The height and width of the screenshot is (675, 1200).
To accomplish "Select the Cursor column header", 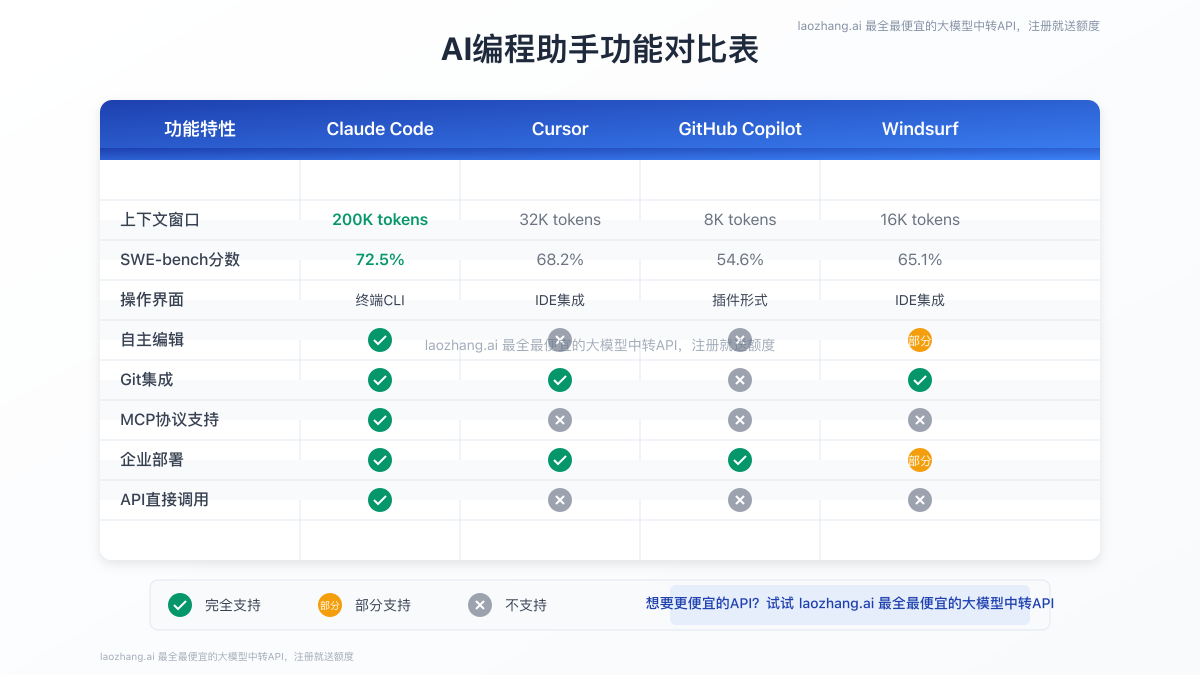I will click(x=560, y=129).
